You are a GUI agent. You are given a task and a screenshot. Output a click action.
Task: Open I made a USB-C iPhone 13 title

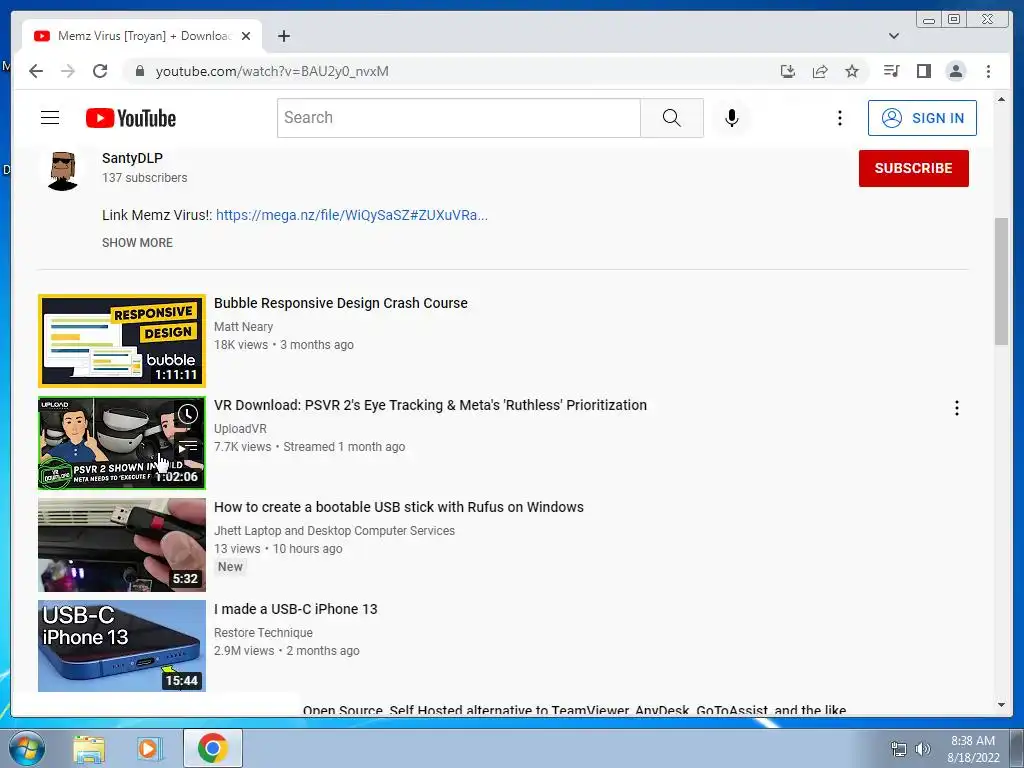(296, 609)
